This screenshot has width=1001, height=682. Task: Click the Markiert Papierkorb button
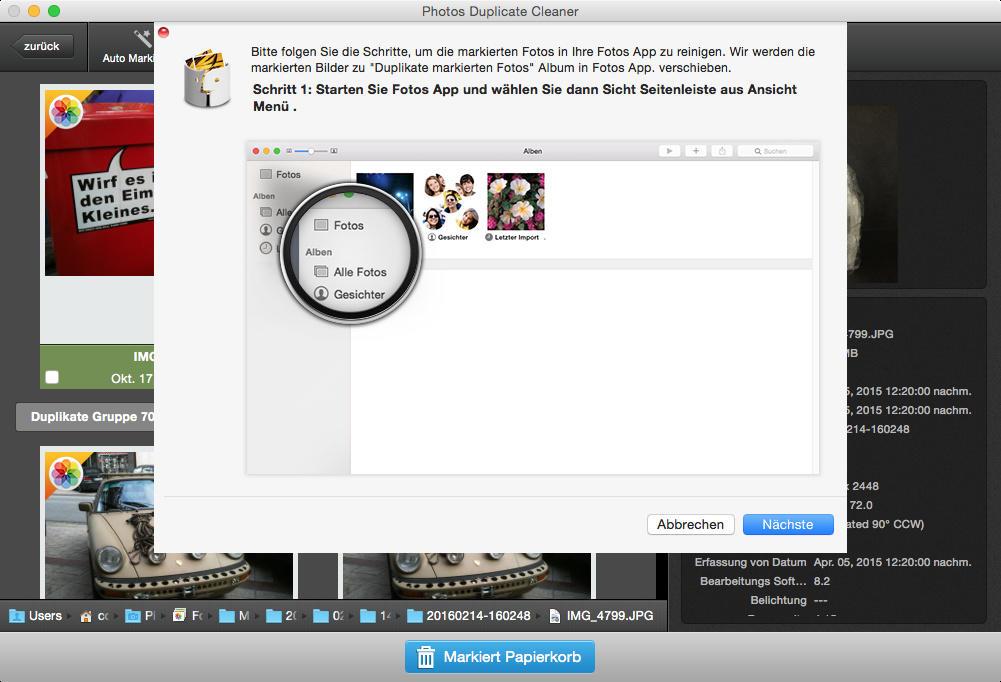(500, 656)
